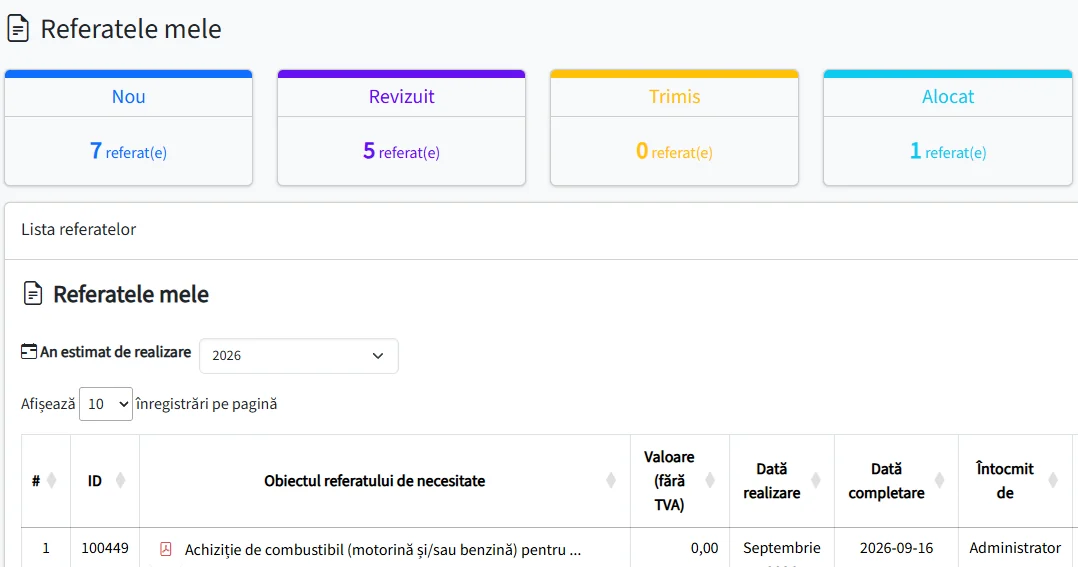Click the înregistrări pe pagină label

point(206,404)
